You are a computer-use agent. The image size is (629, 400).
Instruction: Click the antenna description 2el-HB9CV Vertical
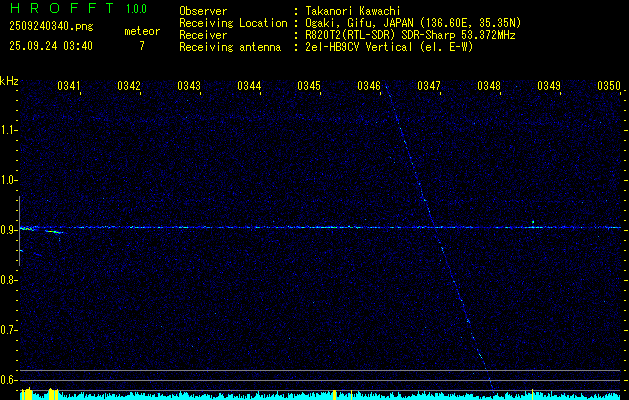(359, 47)
